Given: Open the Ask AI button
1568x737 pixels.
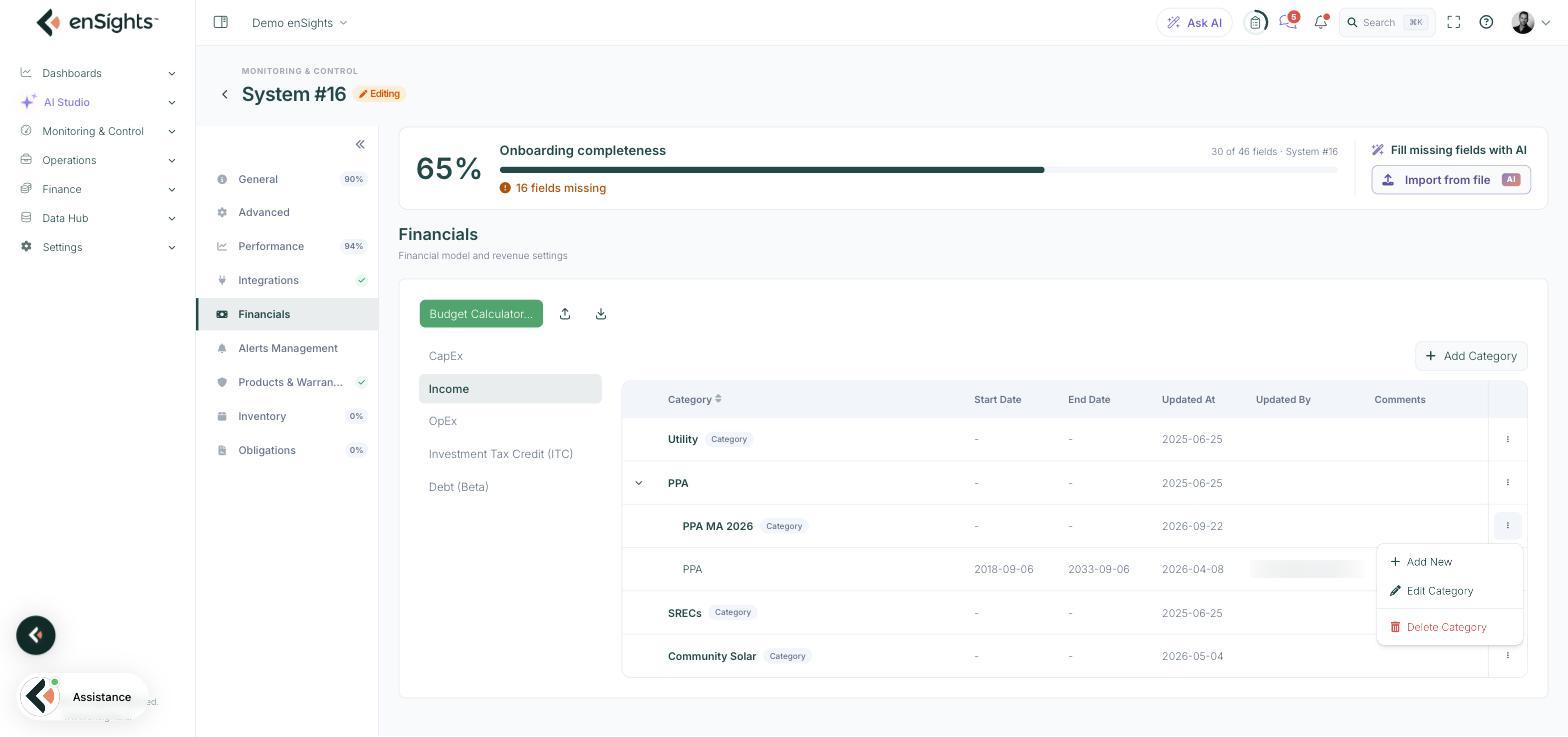Looking at the screenshot, I should pos(1194,22).
